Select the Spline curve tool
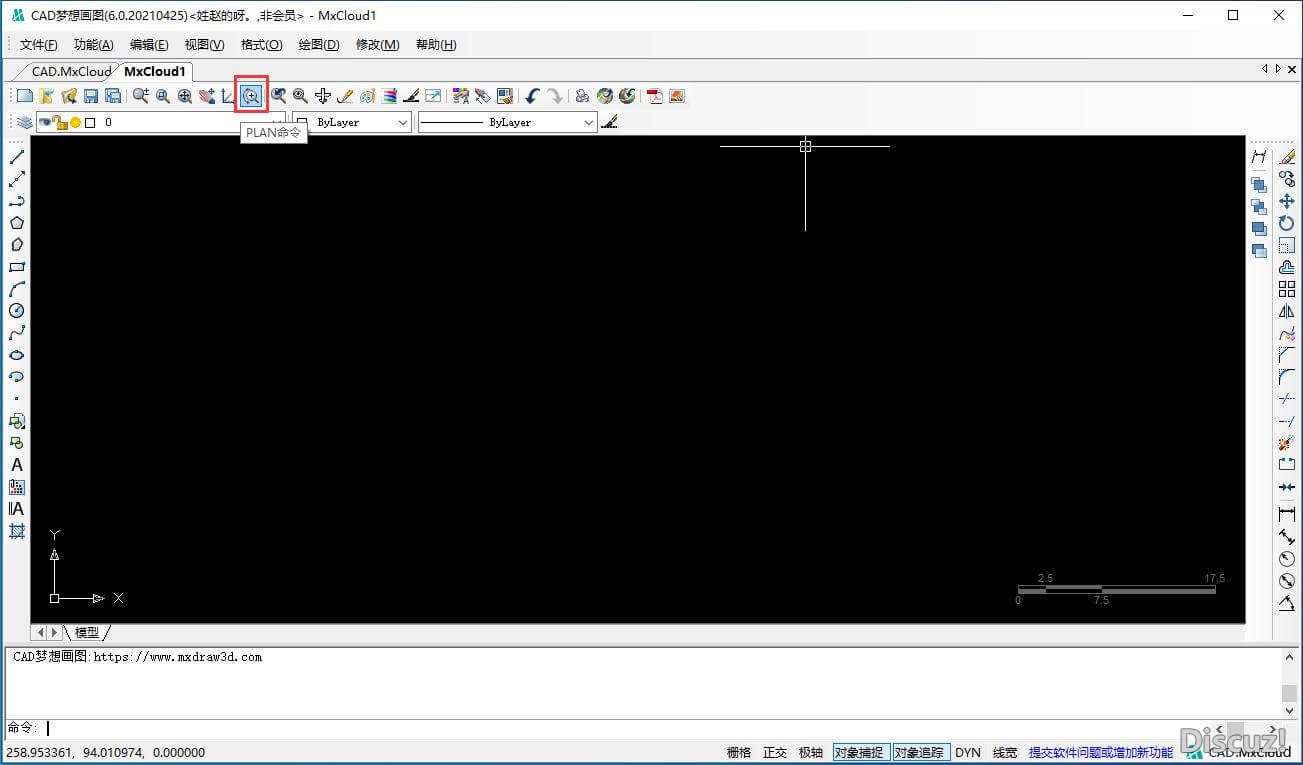 16,333
